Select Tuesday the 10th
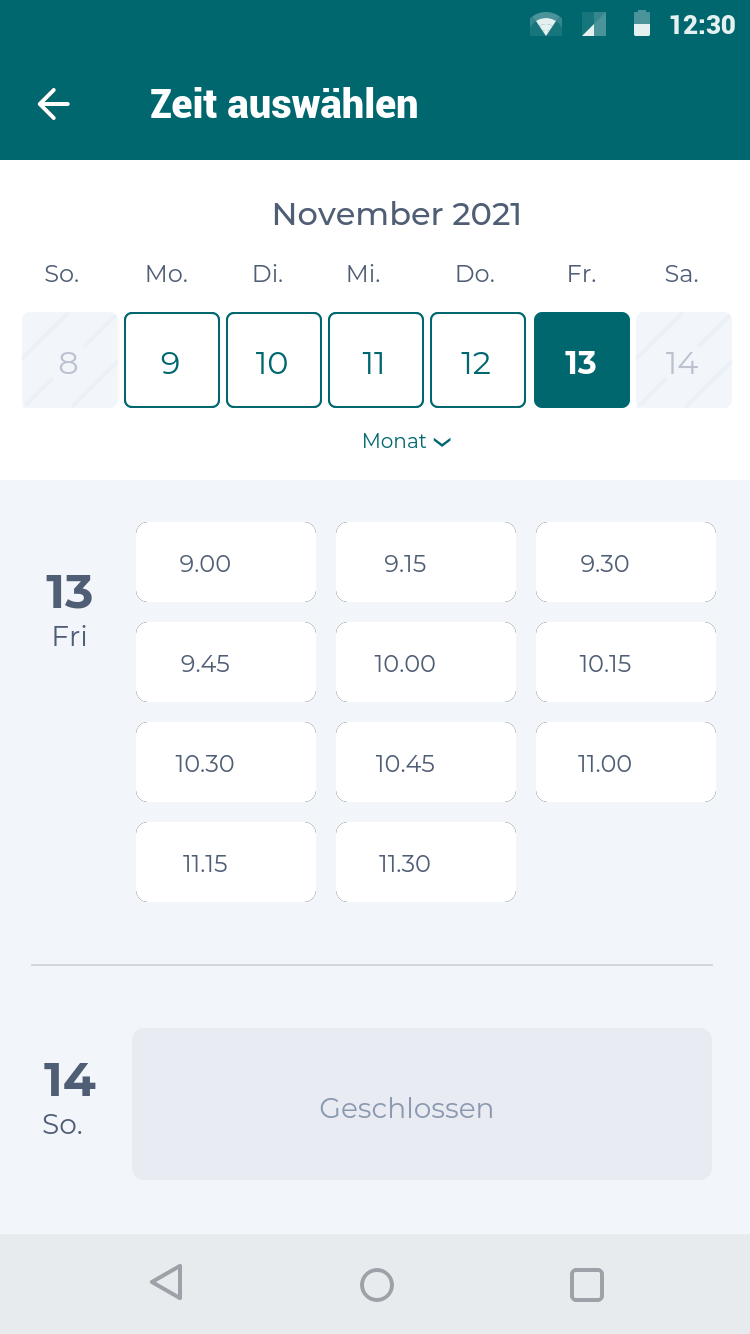The height and width of the screenshot is (1334, 750). (274, 360)
